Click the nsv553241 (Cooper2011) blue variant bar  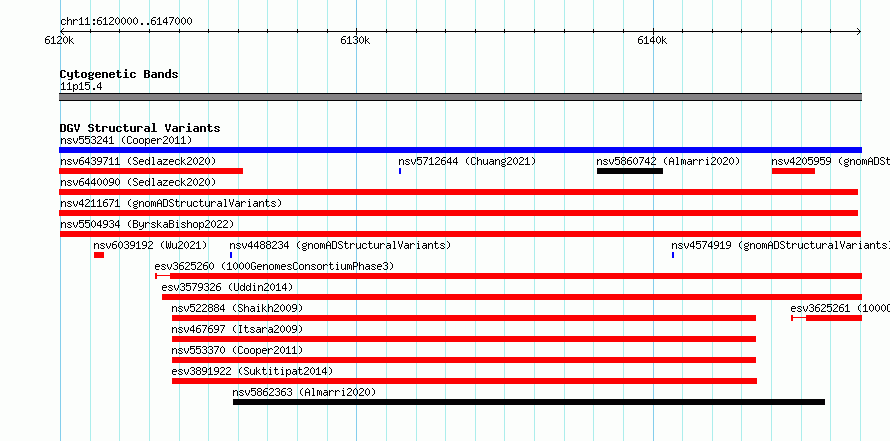click(460, 150)
